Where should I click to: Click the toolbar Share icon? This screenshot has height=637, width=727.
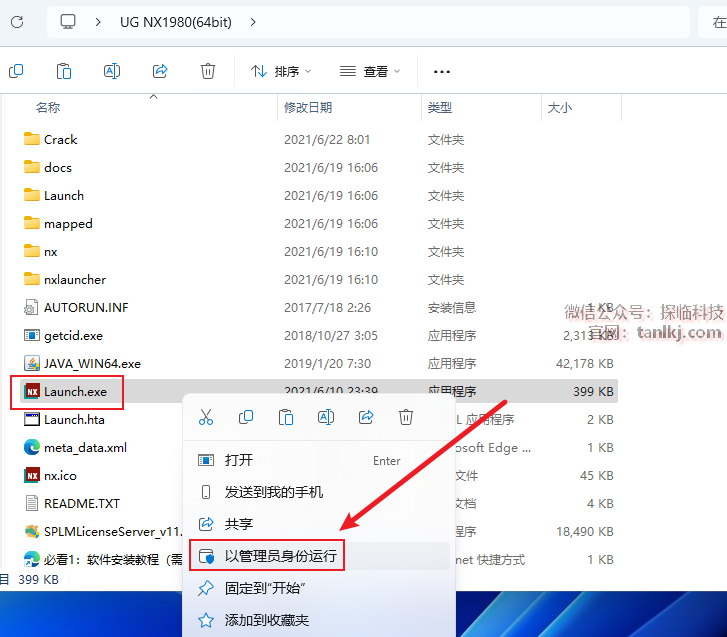(160, 71)
